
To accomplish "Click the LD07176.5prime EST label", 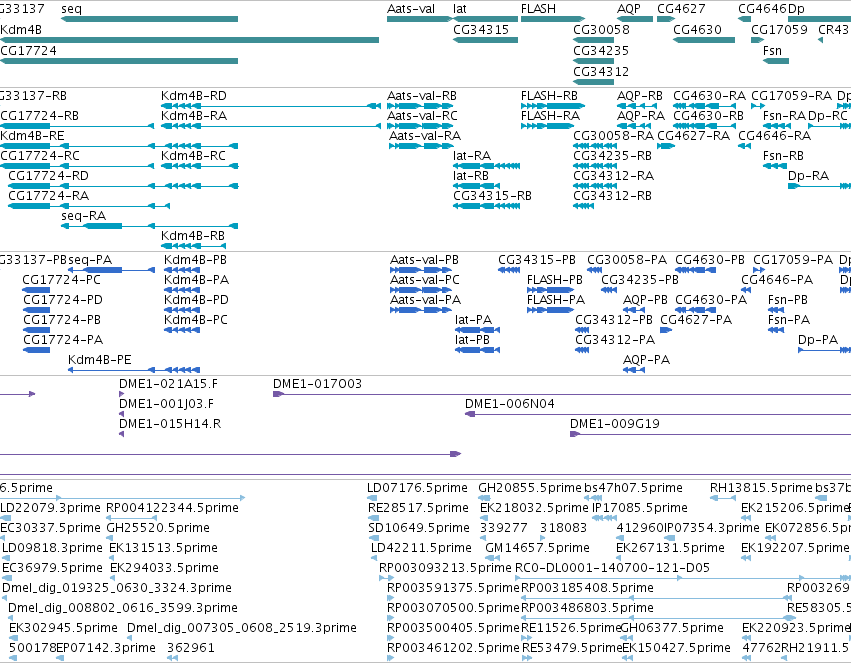I will (x=417, y=488).
